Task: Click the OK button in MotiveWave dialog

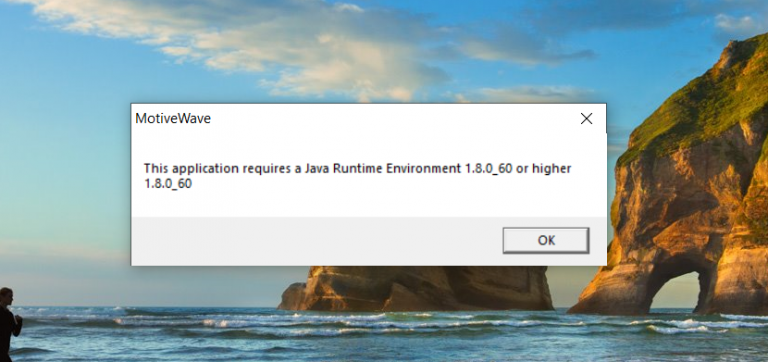Action: [x=546, y=240]
